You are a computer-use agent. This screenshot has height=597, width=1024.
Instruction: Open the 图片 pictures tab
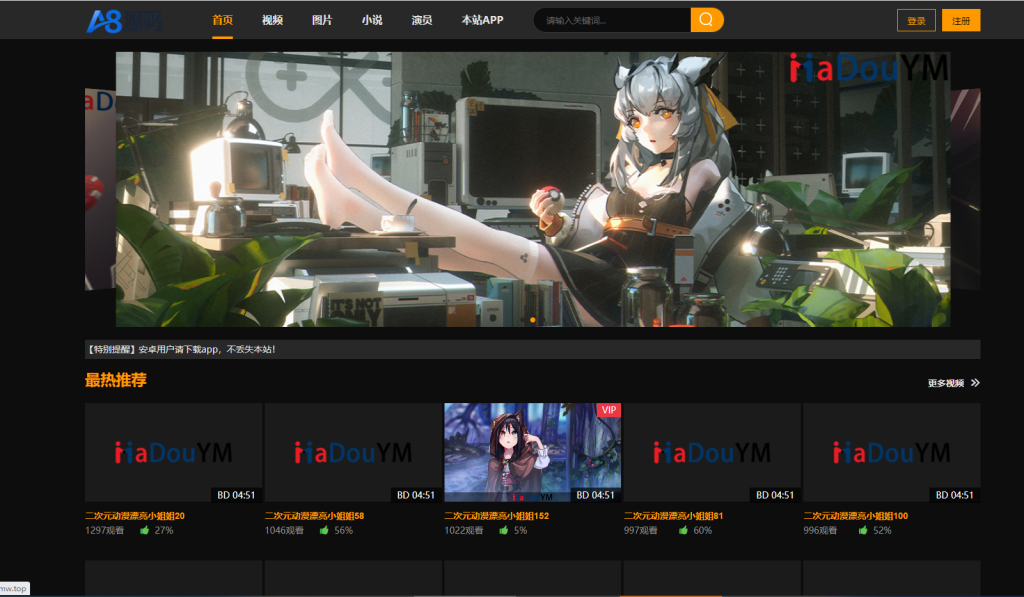click(x=322, y=20)
